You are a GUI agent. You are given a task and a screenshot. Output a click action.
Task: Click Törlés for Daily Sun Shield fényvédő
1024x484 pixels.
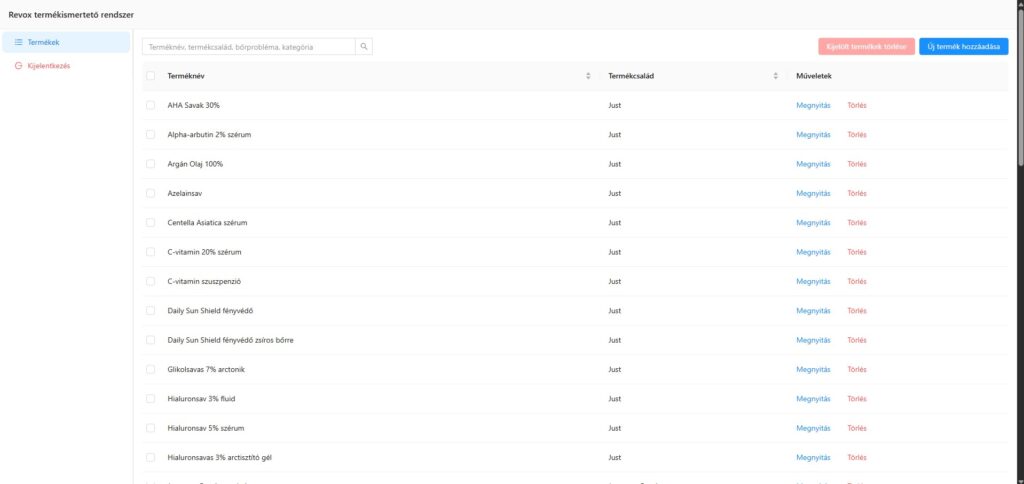click(x=857, y=311)
